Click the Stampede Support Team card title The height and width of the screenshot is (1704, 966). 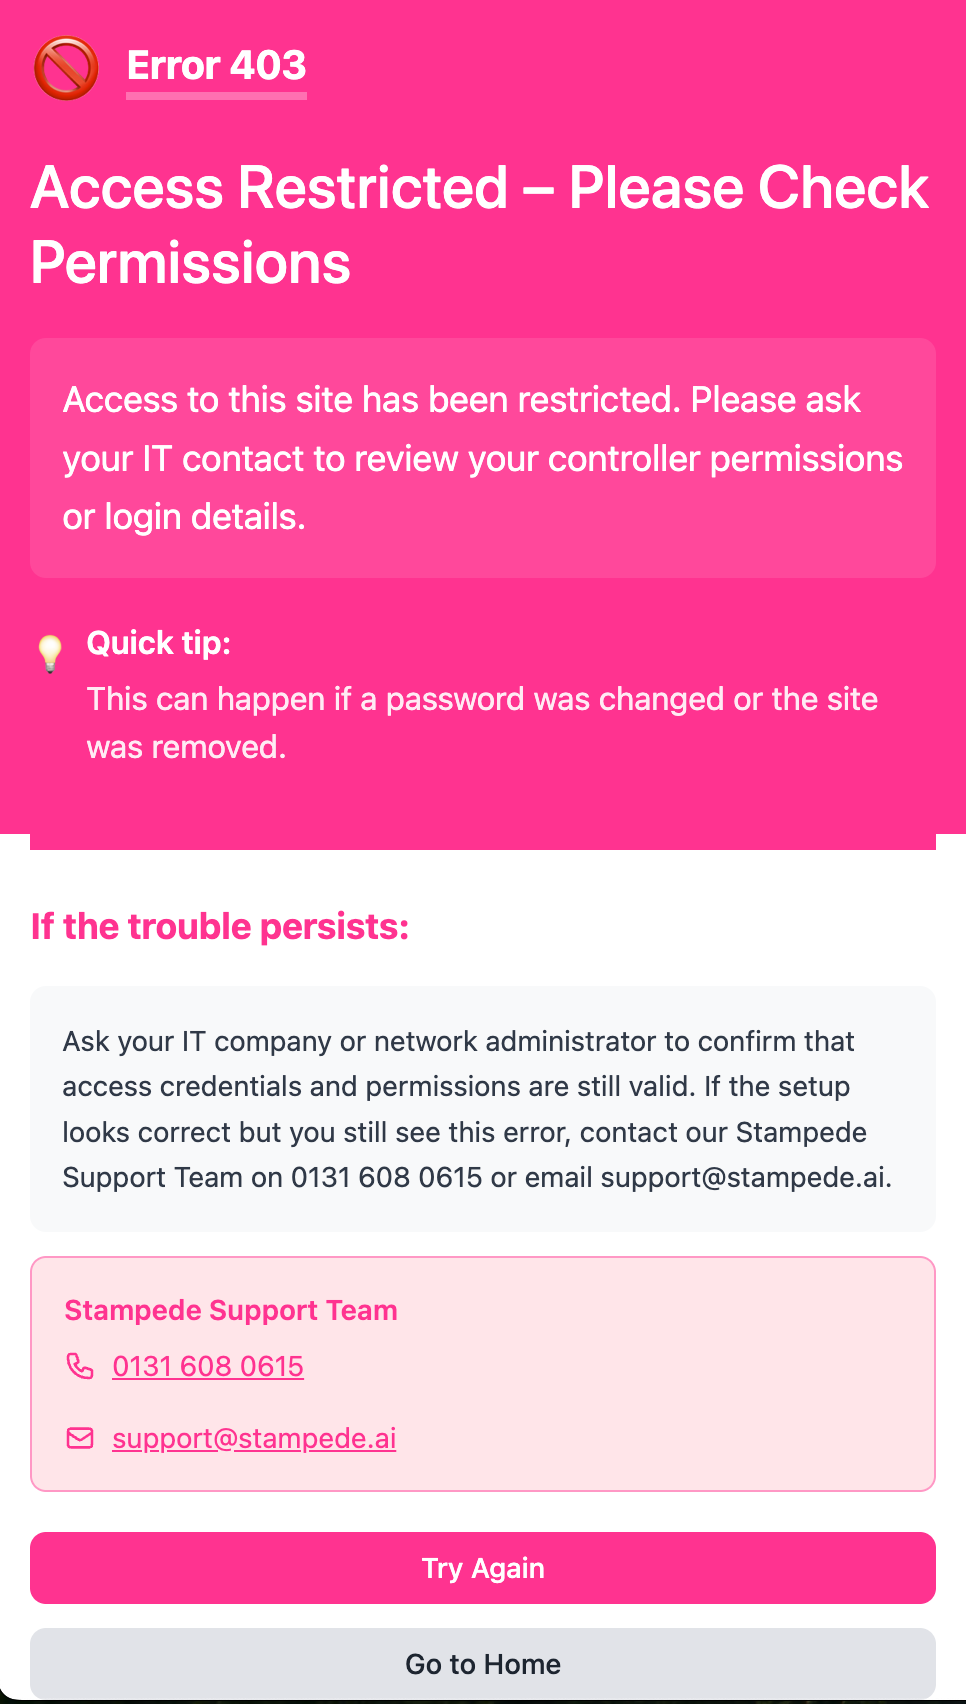click(x=231, y=1310)
